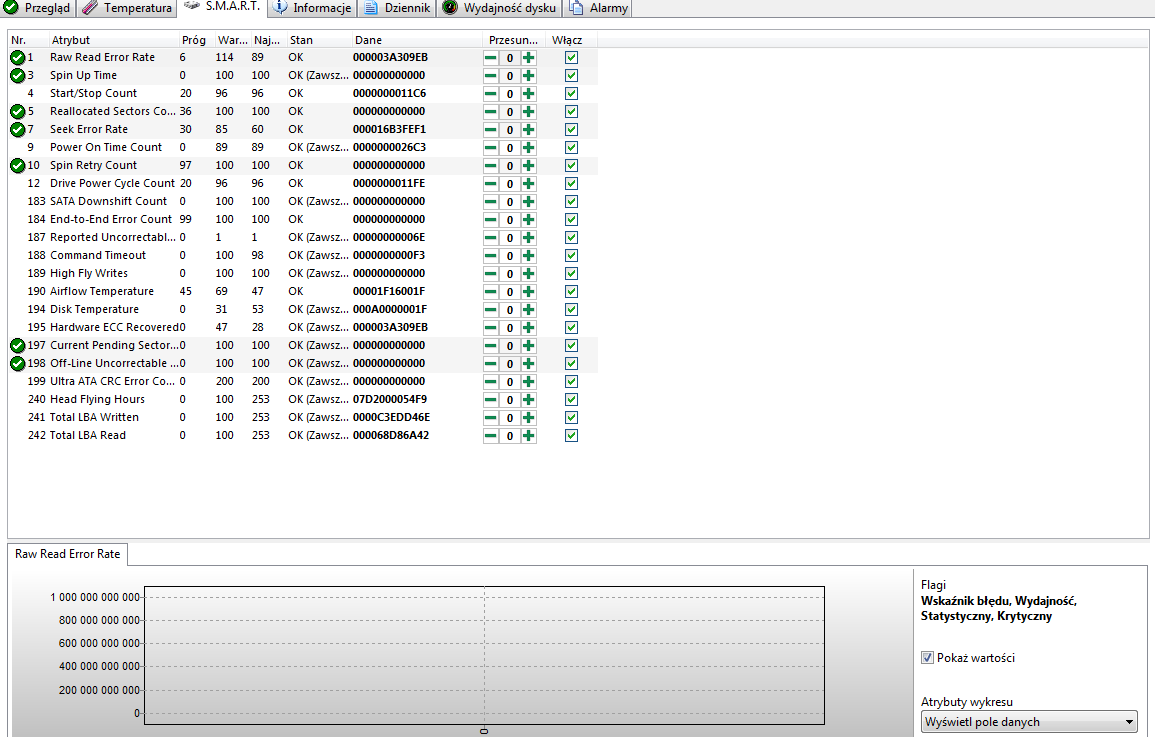Click plus offset for Start/Stop Count
The width and height of the screenshot is (1155, 737).
tap(528, 94)
